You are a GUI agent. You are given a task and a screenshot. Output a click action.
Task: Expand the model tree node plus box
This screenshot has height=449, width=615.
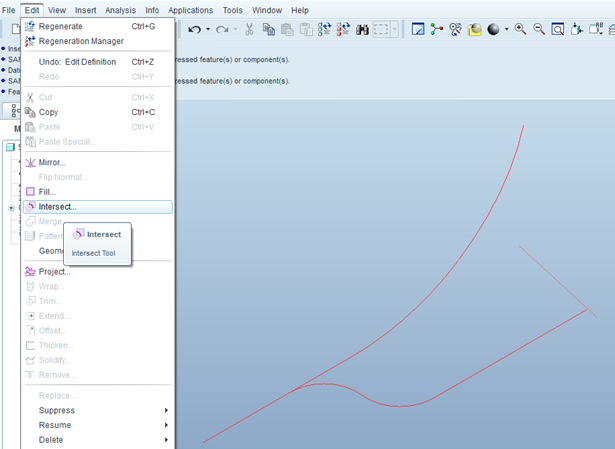point(11,208)
